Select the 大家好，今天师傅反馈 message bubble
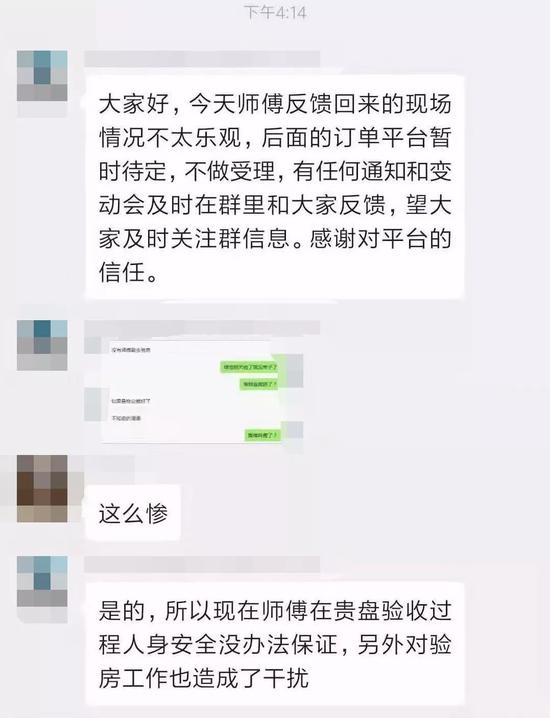Image resolution: width=550 pixels, height=718 pixels. tap(275, 187)
